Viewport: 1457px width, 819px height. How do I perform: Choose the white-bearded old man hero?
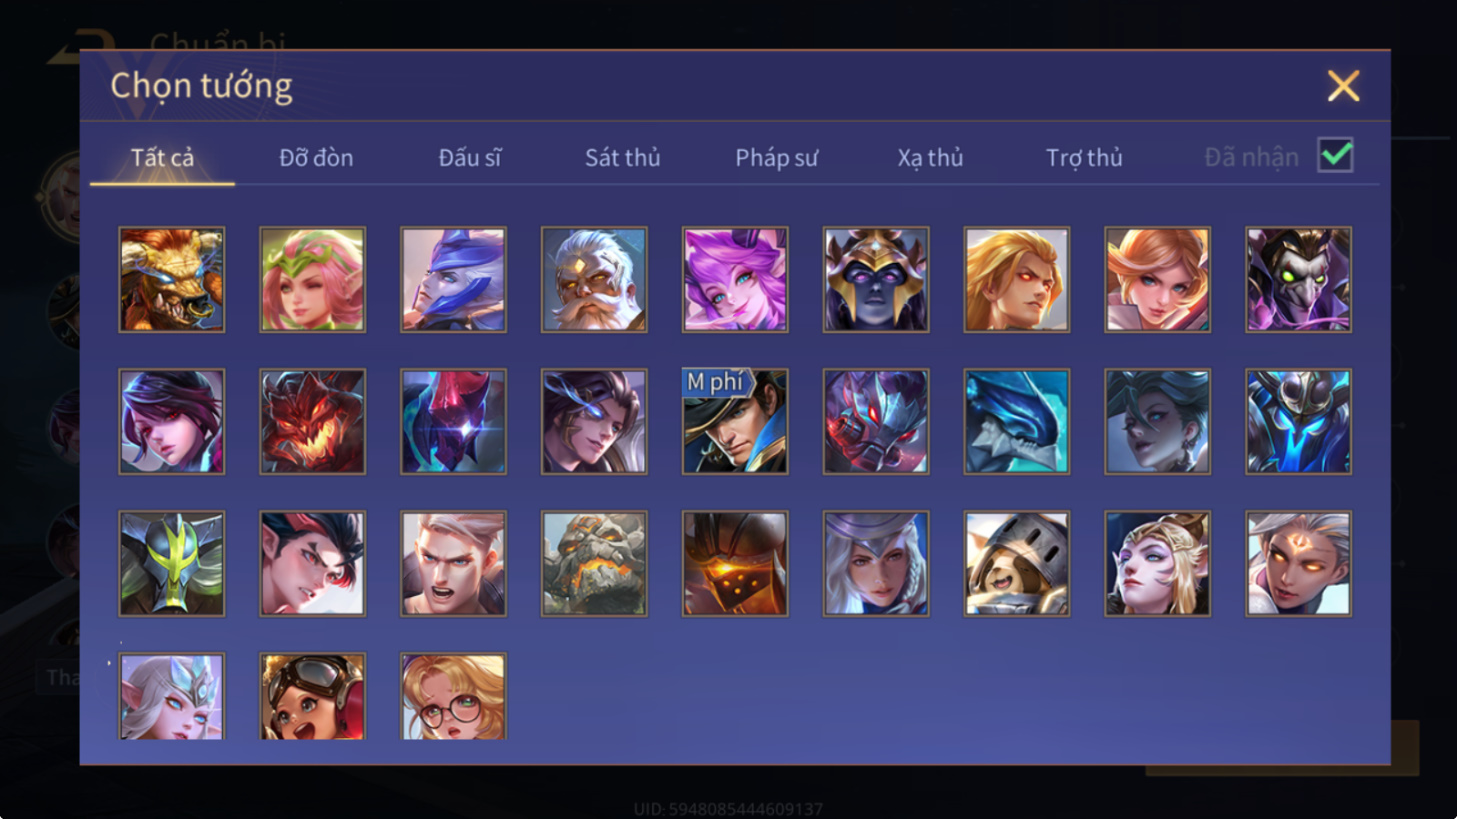click(594, 279)
